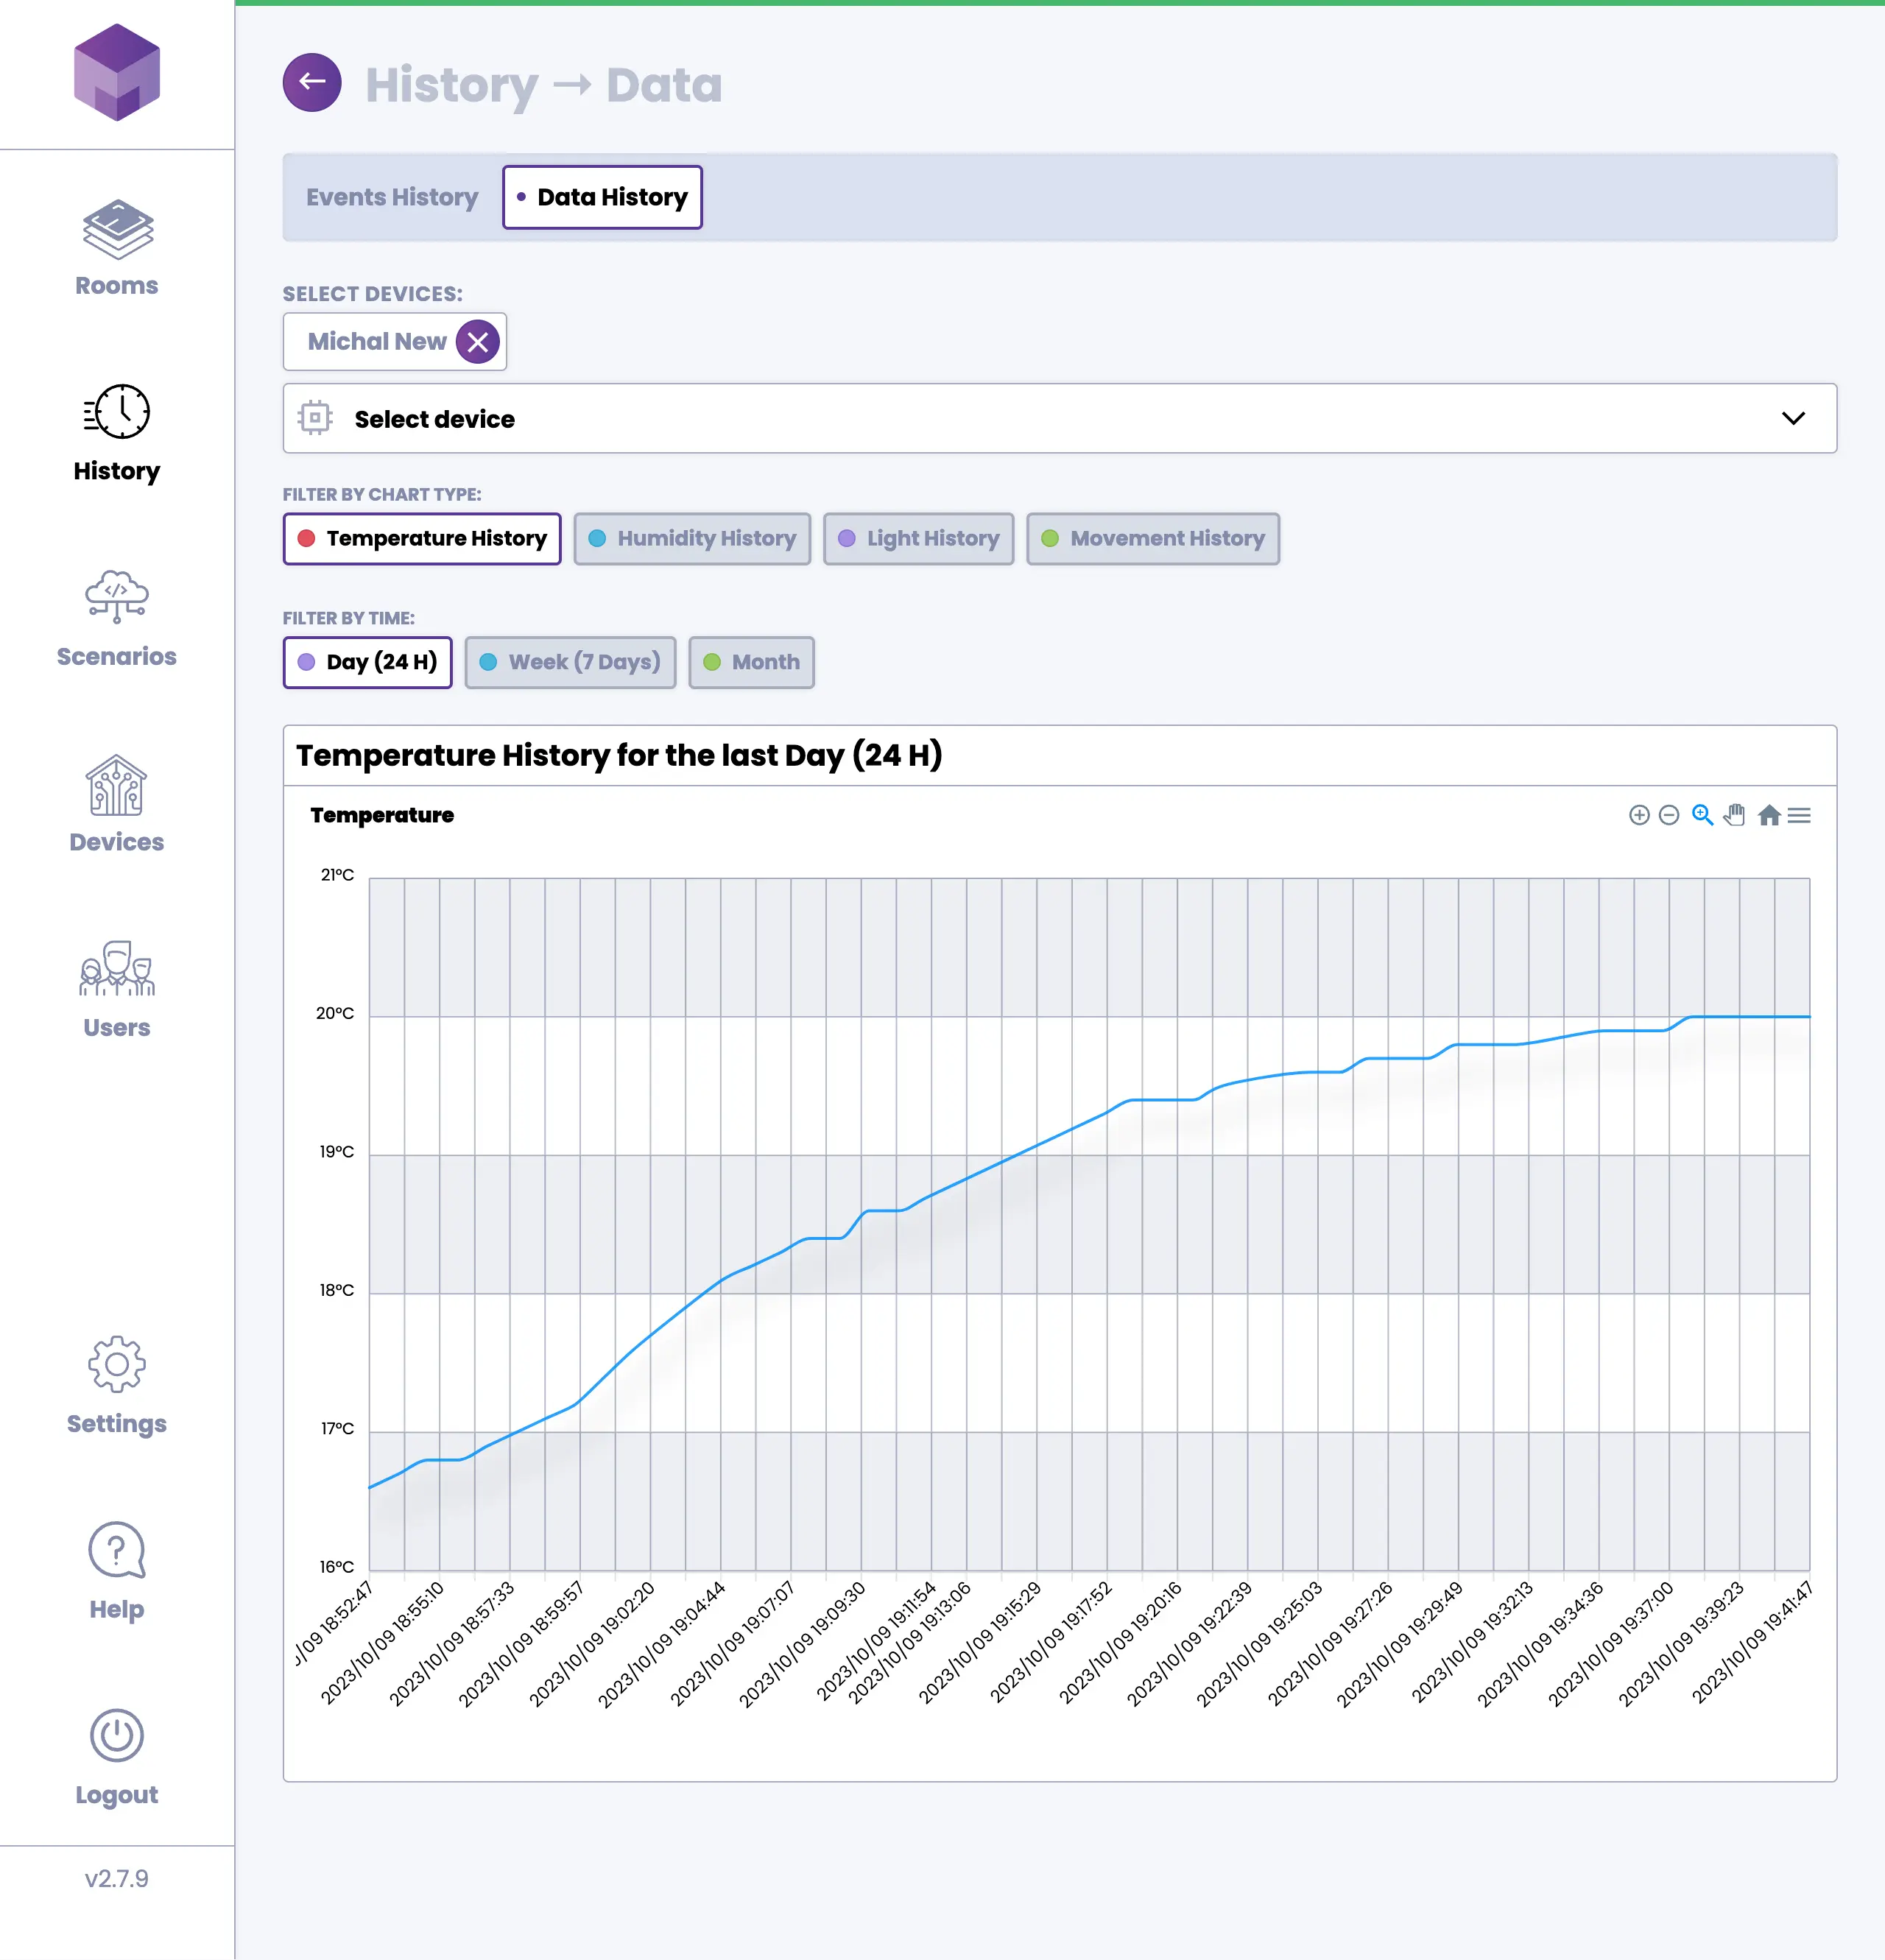This screenshot has width=1885, height=1960.
Task: Open the Devices sidebar section
Action: click(x=117, y=805)
